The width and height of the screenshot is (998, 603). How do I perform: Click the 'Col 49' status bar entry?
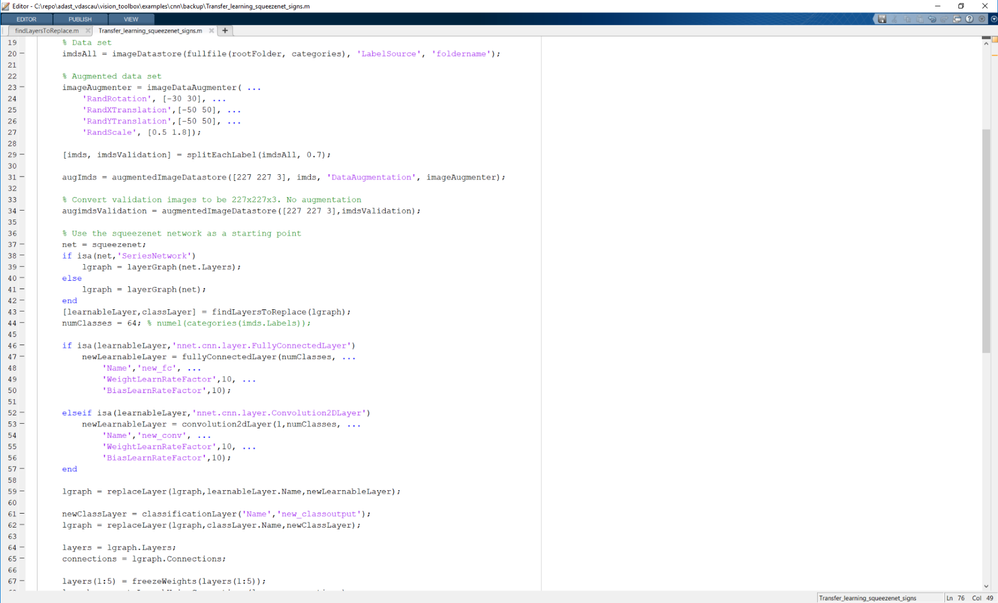[x=983, y=598]
